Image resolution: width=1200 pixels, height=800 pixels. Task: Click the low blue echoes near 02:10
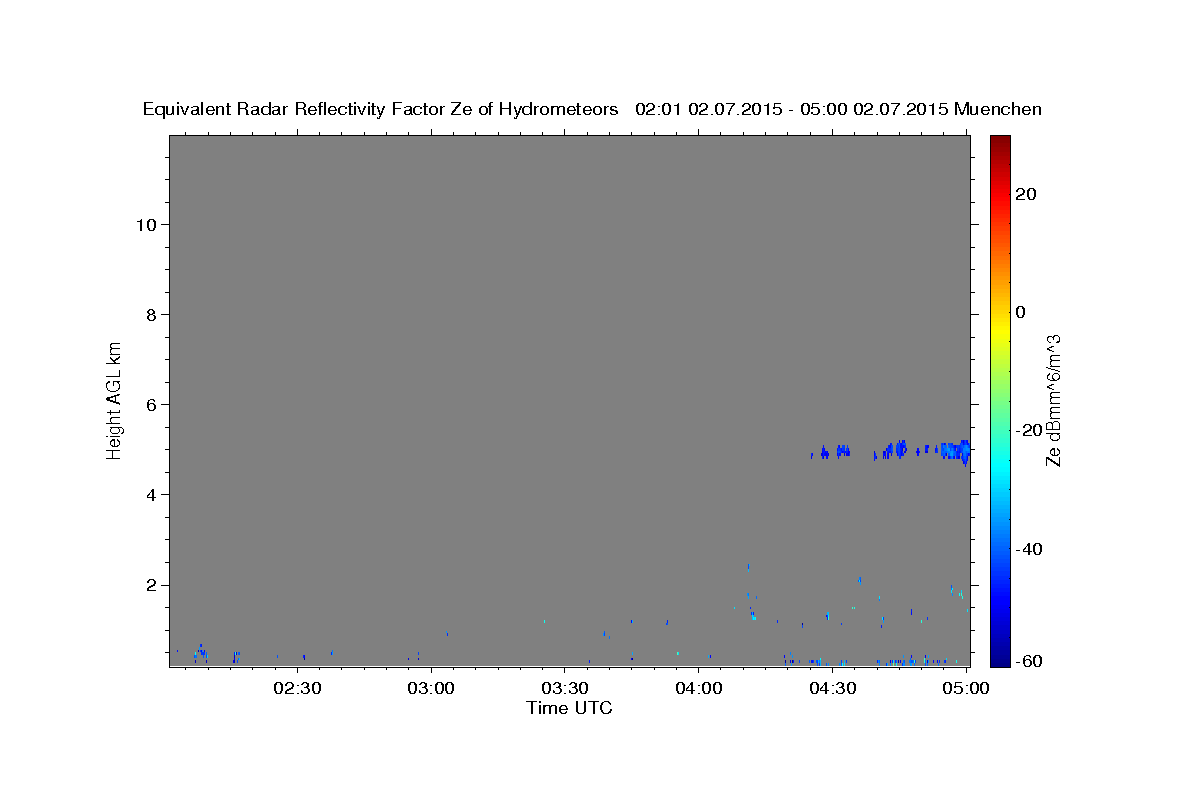[201, 654]
